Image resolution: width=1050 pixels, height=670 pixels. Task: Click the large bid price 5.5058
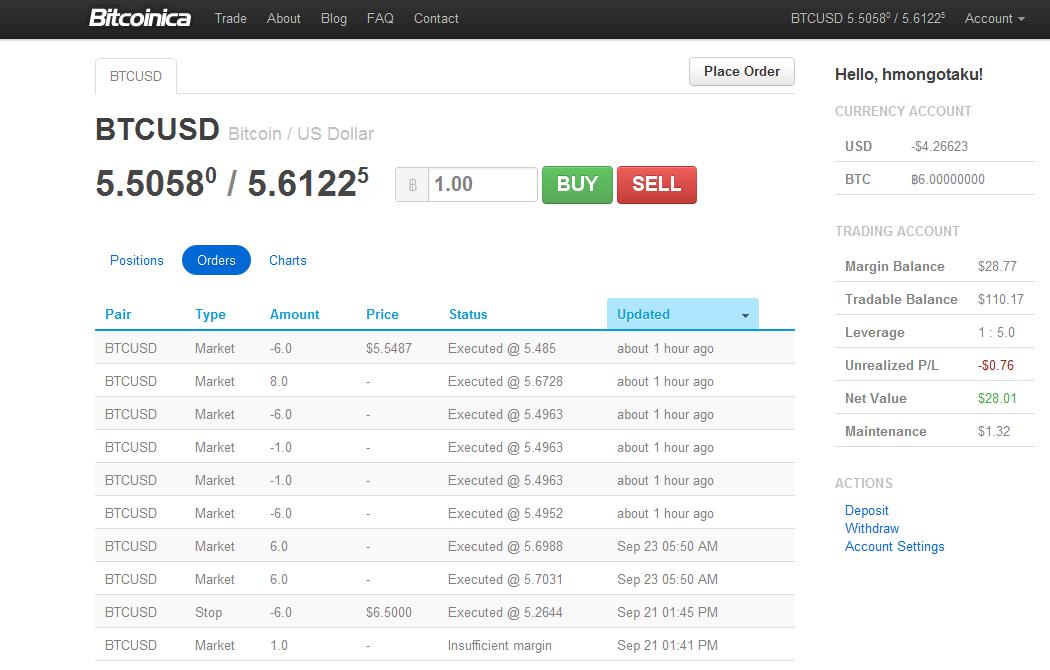(x=156, y=183)
